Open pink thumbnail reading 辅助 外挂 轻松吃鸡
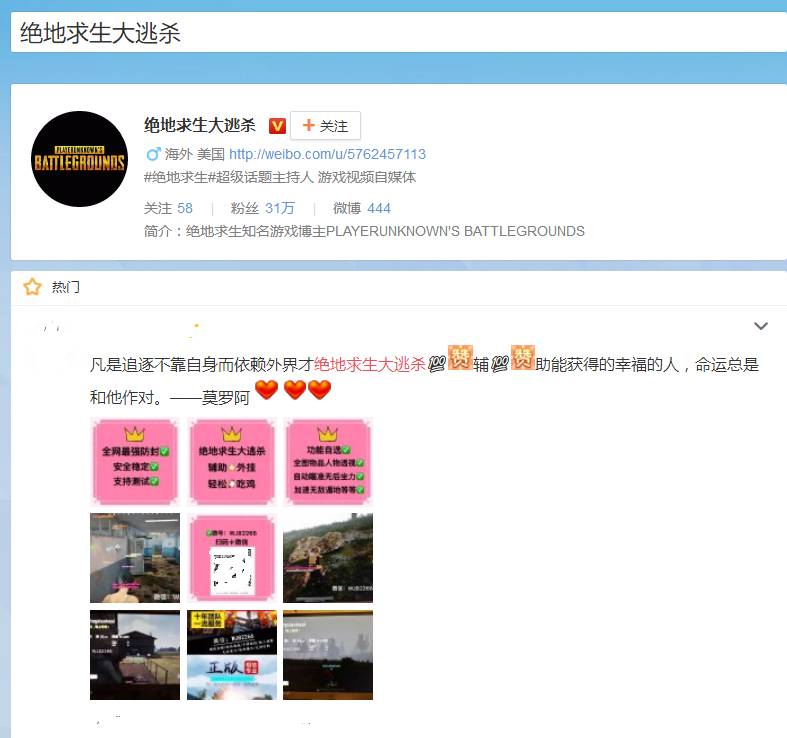The image size is (787, 738). click(231, 461)
